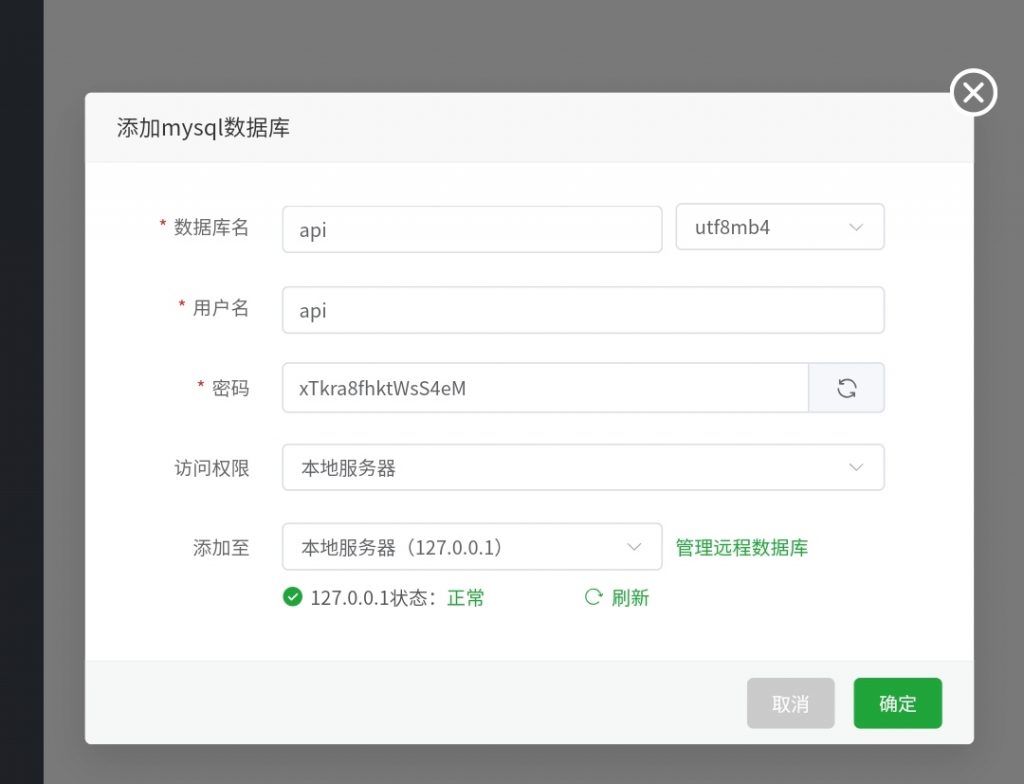Click the 添加至 field label
Image resolution: width=1024 pixels, height=784 pixels.
point(221,547)
